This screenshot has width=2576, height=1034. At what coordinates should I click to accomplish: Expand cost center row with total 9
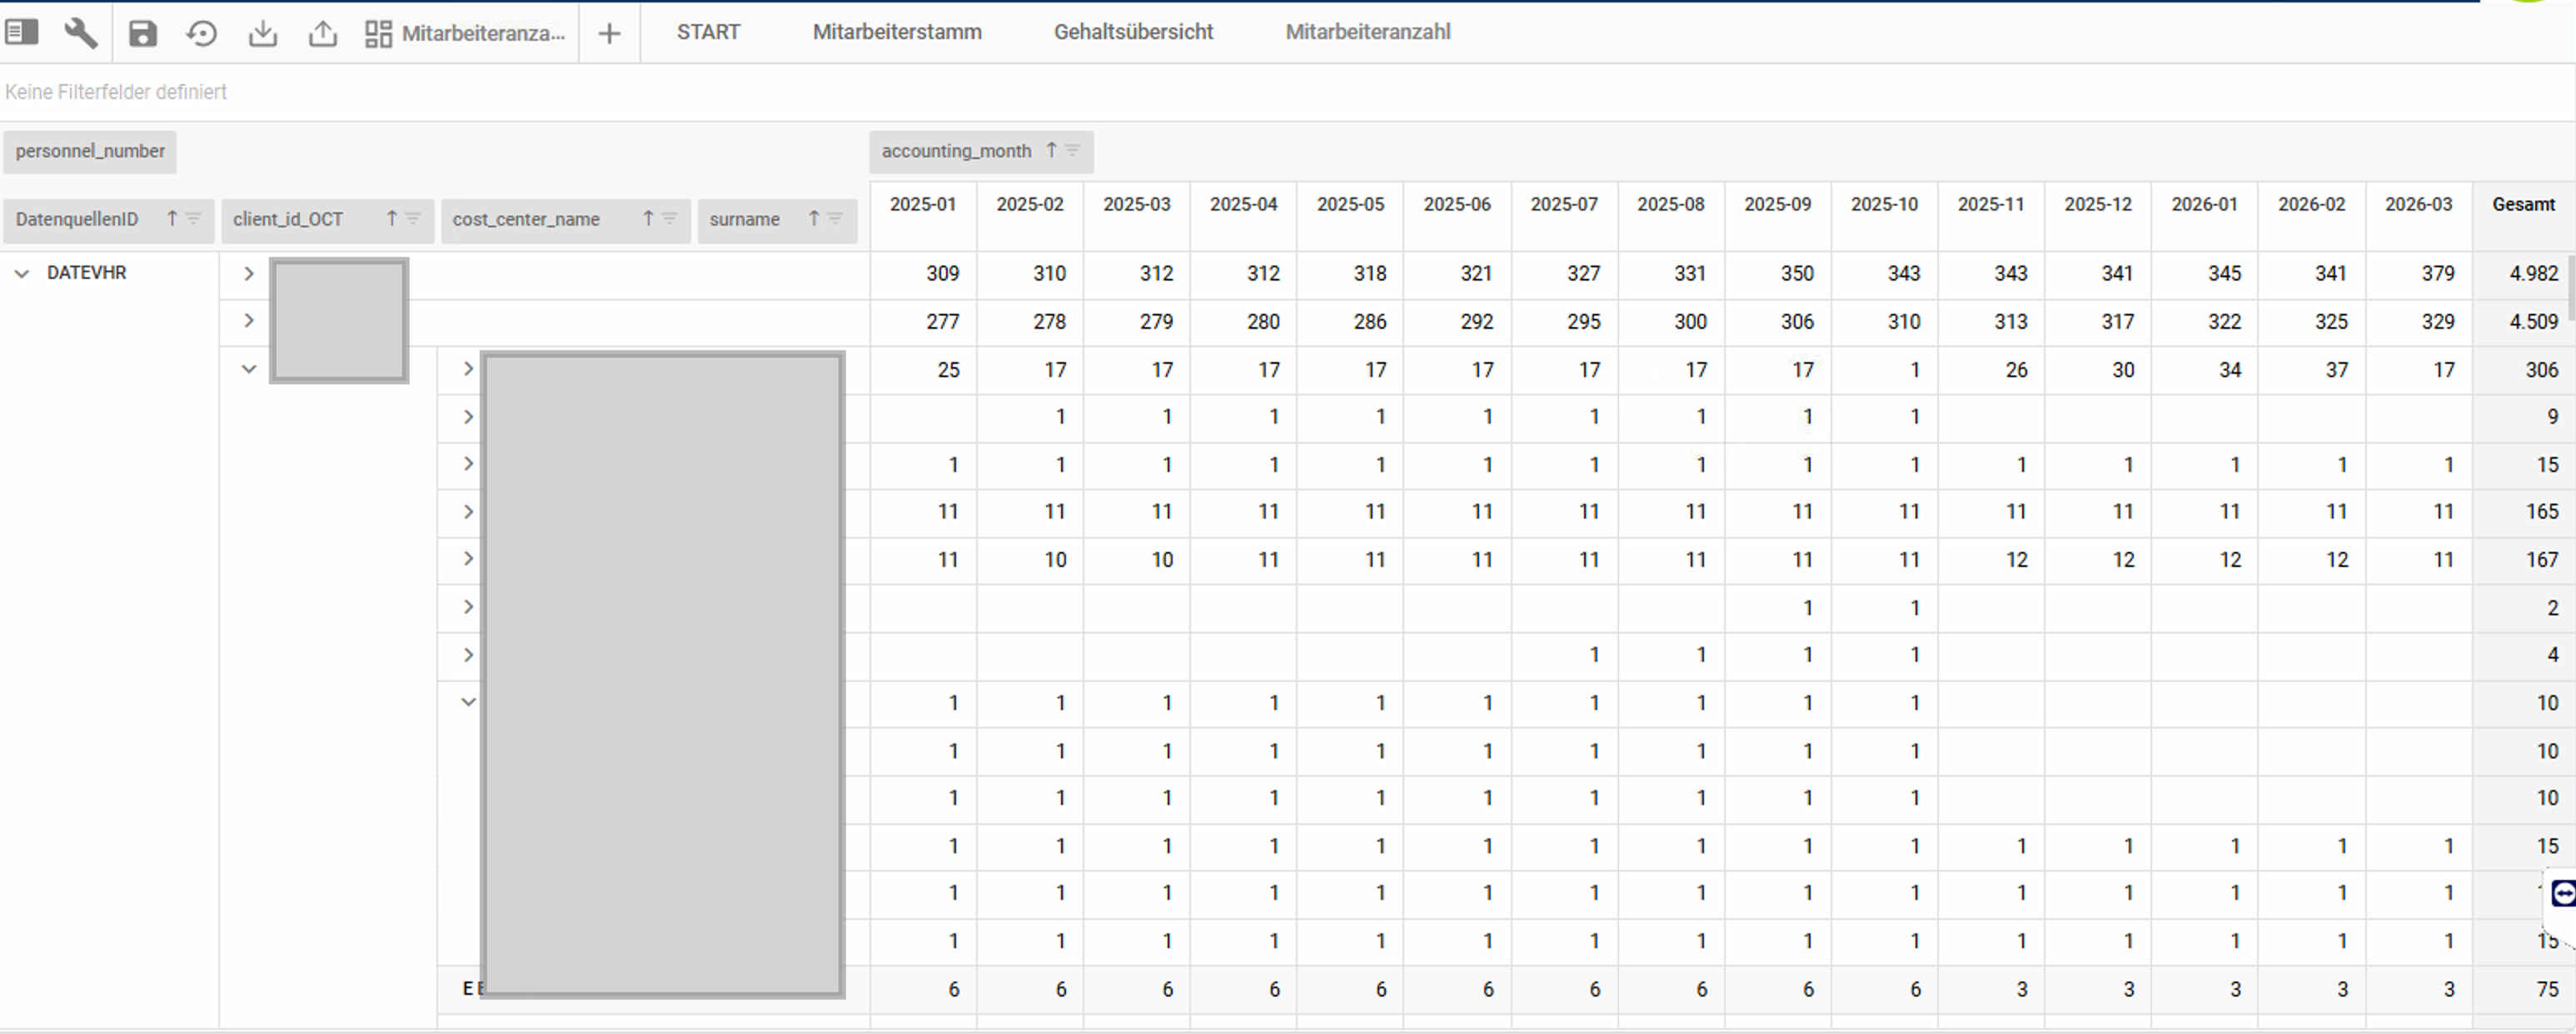(x=468, y=416)
